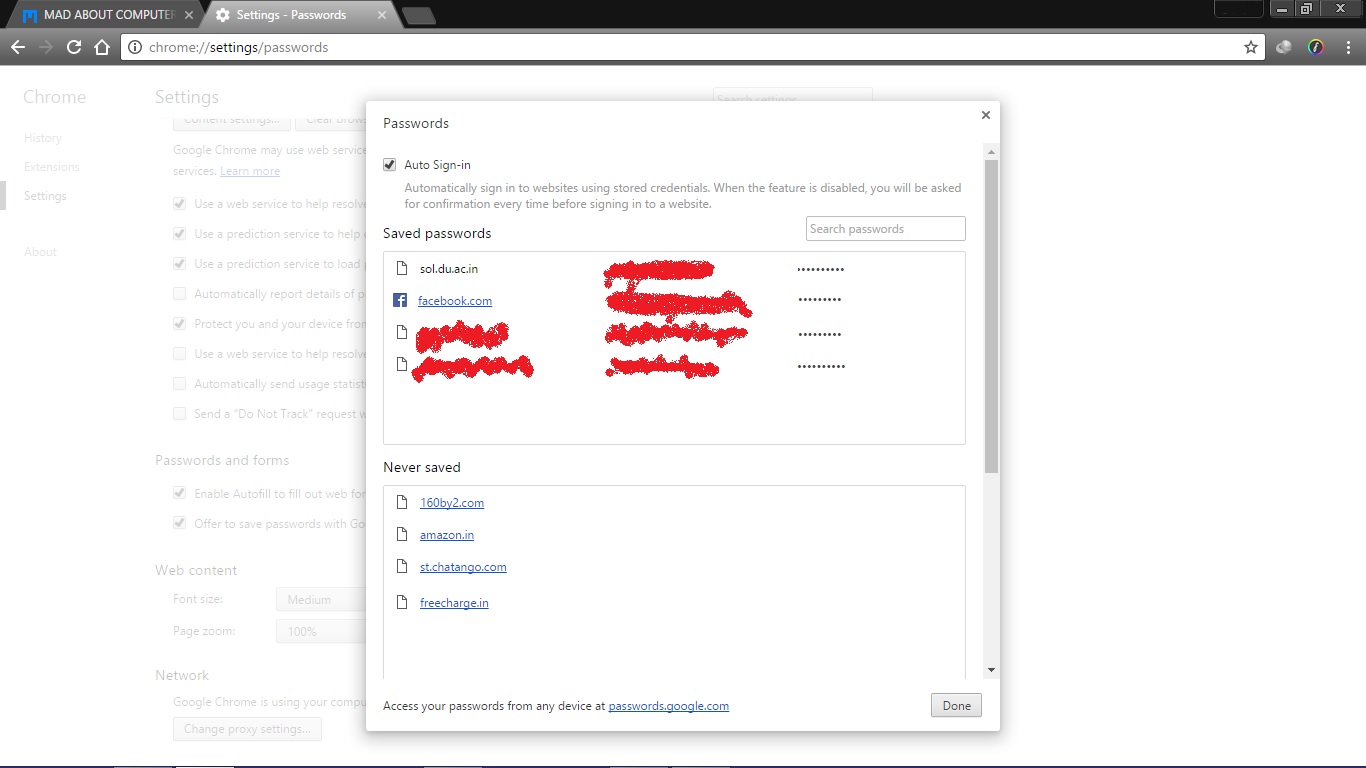Viewport: 1366px width, 768px height.
Task: Open the passwords.google.com link
Action: [668, 706]
